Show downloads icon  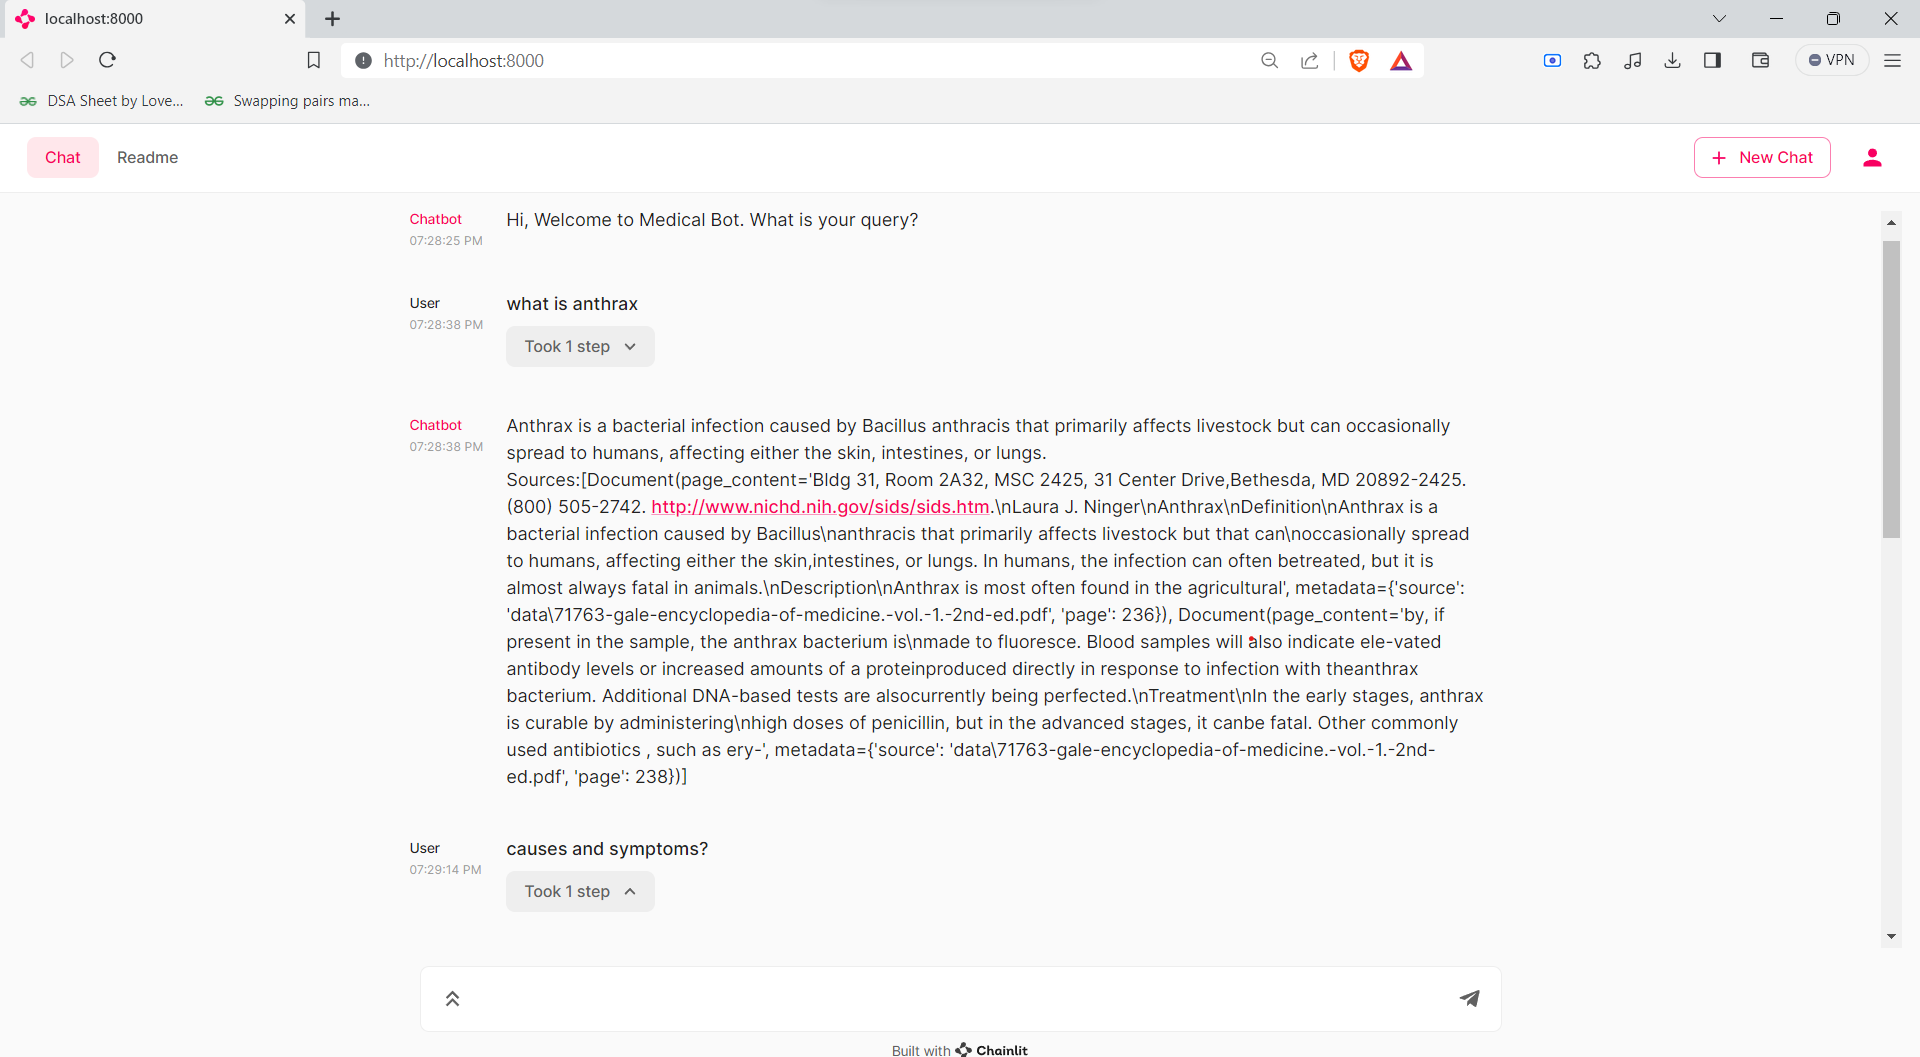pyautogui.click(x=1672, y=61)
